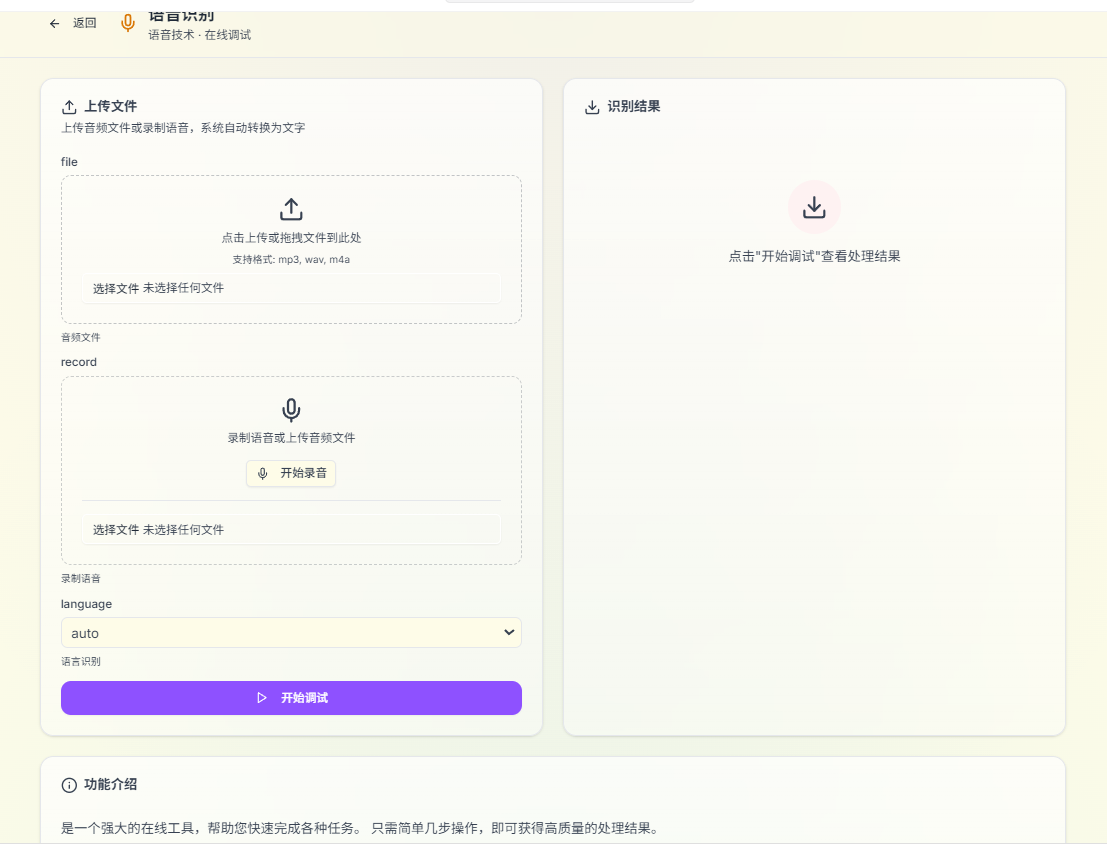Viewport: 1107px width, 844px height.
Task: Click the small mic icon inside 开始录音
Action: 263,473
